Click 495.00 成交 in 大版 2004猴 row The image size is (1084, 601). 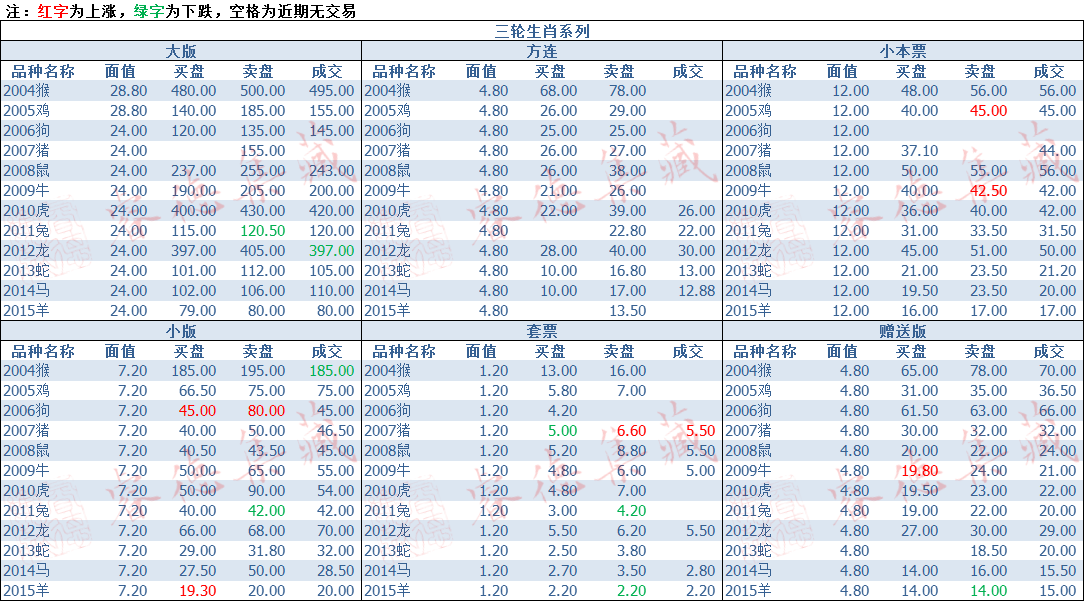pos(332,91)
